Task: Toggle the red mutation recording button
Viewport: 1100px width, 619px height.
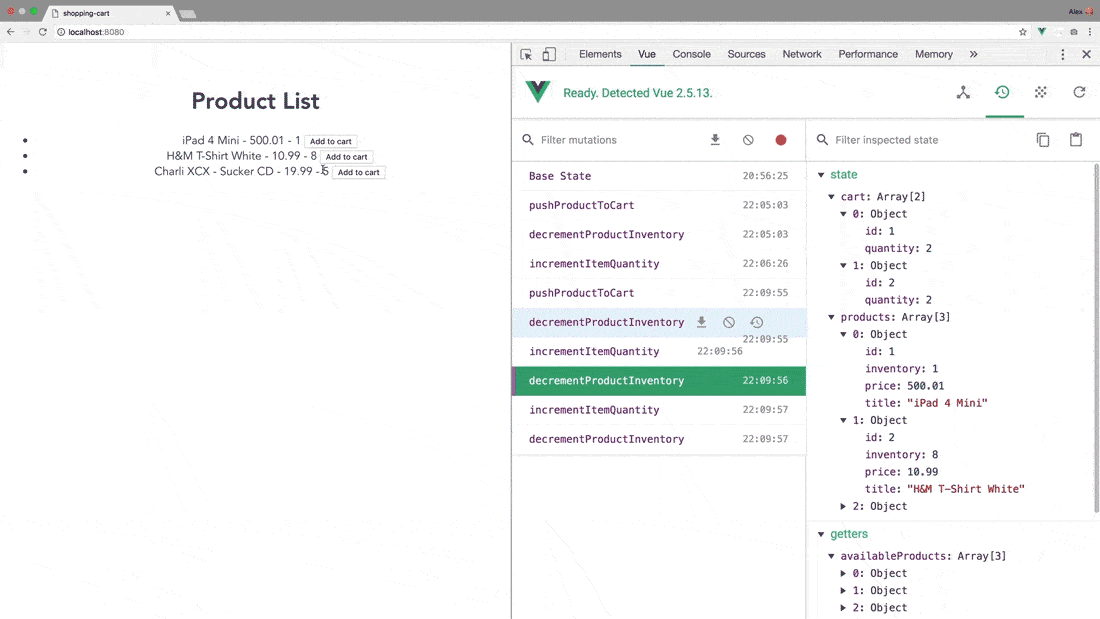Action: pyautogui.click(x=781, y=140)
